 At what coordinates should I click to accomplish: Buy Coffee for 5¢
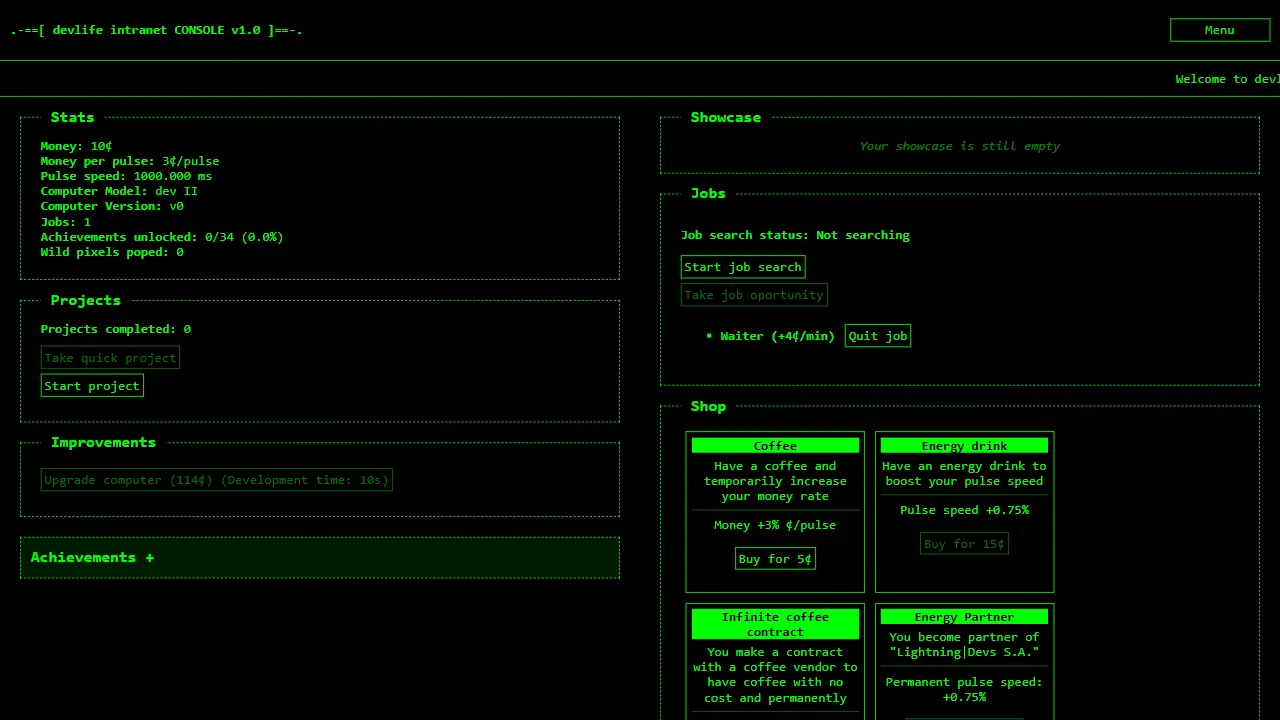click(775, 559)
